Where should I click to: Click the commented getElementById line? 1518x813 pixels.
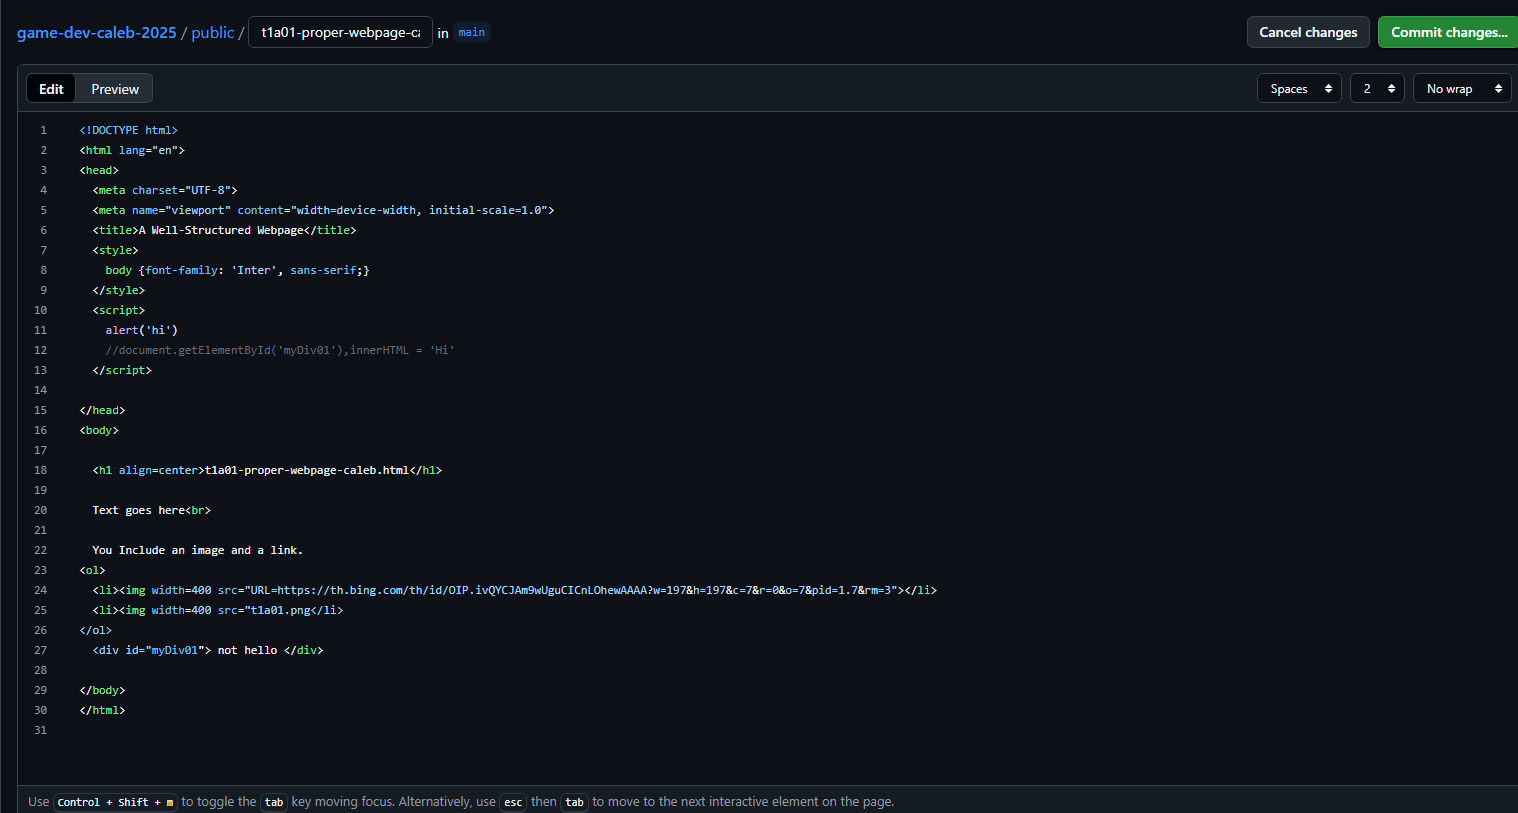point(280,350)
